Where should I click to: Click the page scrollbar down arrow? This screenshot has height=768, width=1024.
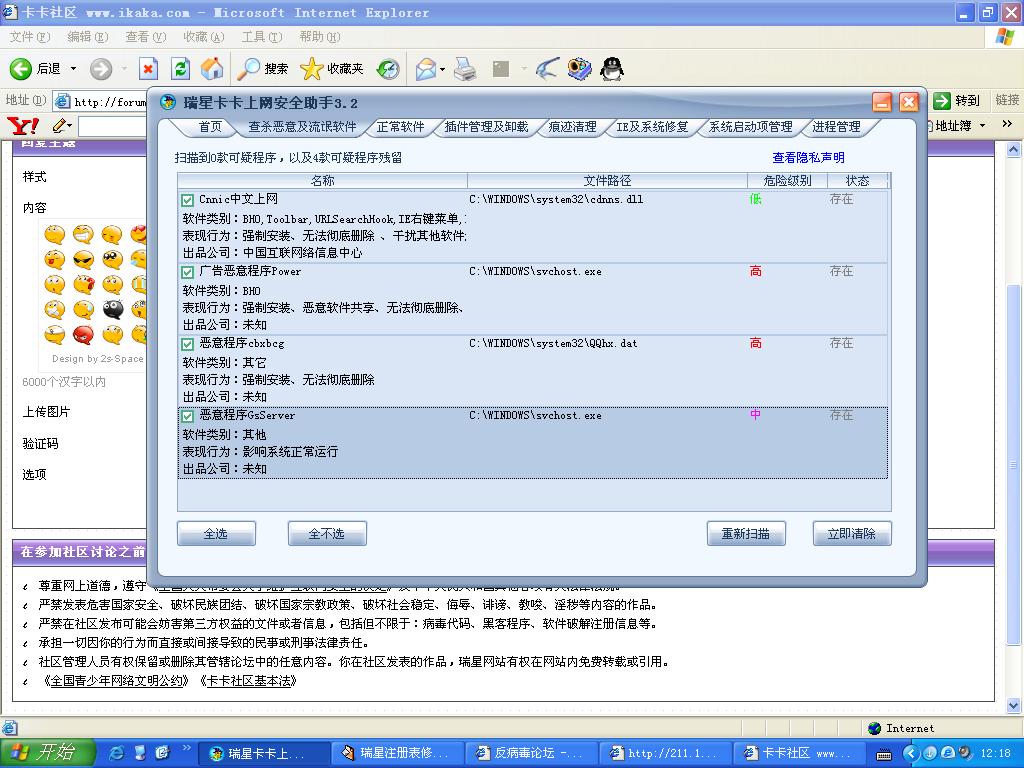[1013, 705]
